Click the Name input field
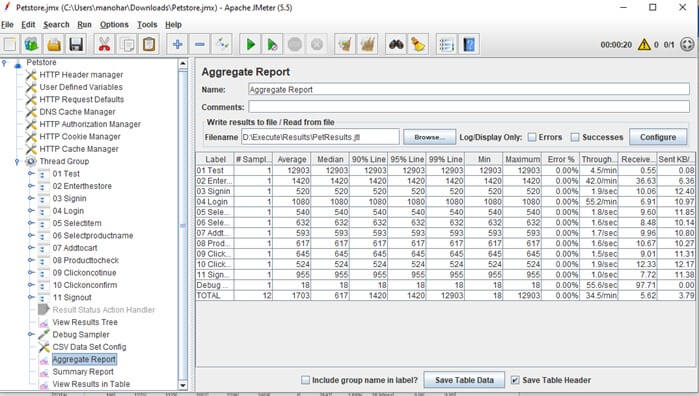699x396 pixels. [x=469, y=90]
